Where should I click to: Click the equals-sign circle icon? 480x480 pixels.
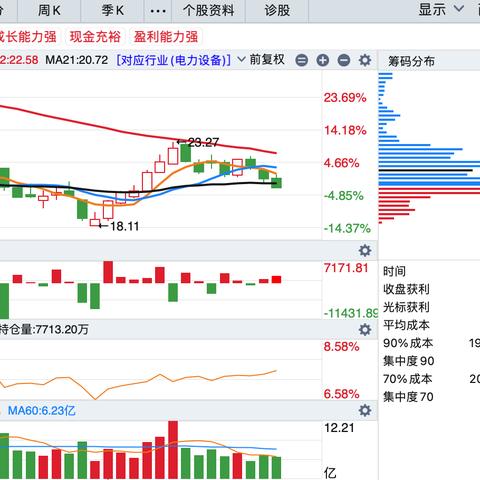pyautogui.click(x=302, y=61)
